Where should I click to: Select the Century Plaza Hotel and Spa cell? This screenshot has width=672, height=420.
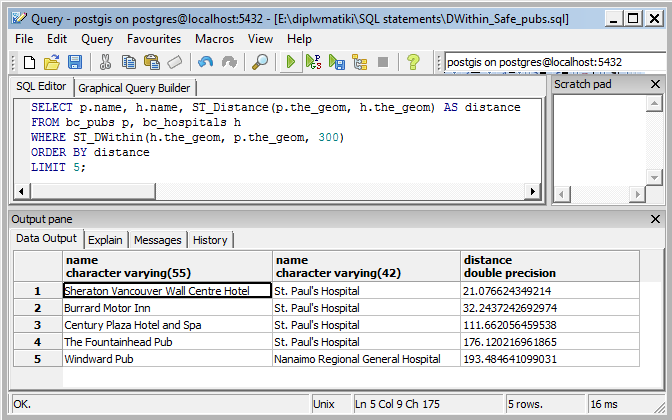(168, 325)
